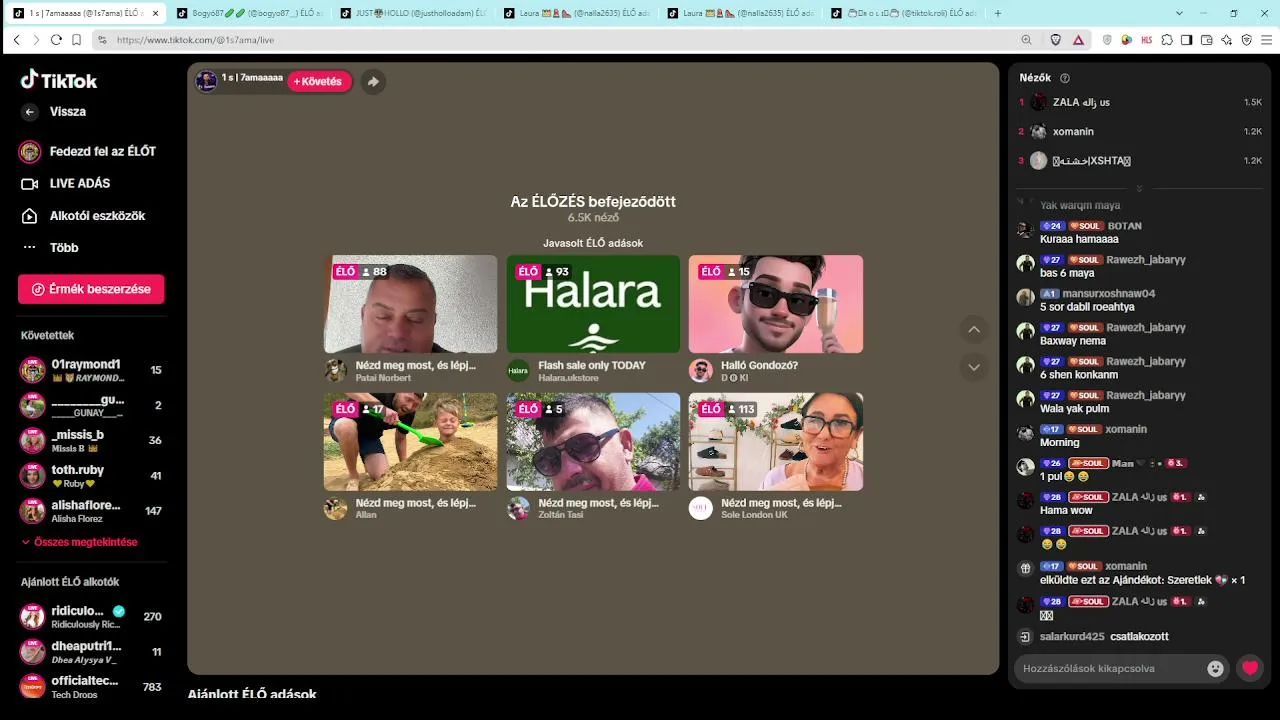Open Leo AI sparkle icon
1280x720 pixels.
(1226, 40)
